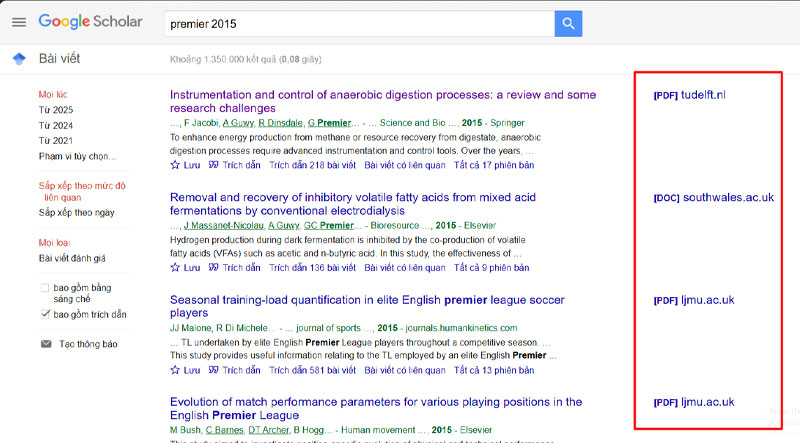Click quote Trích dẫn icon on first result
This screenshot has width=800, height=443.
tap(213, 164)
